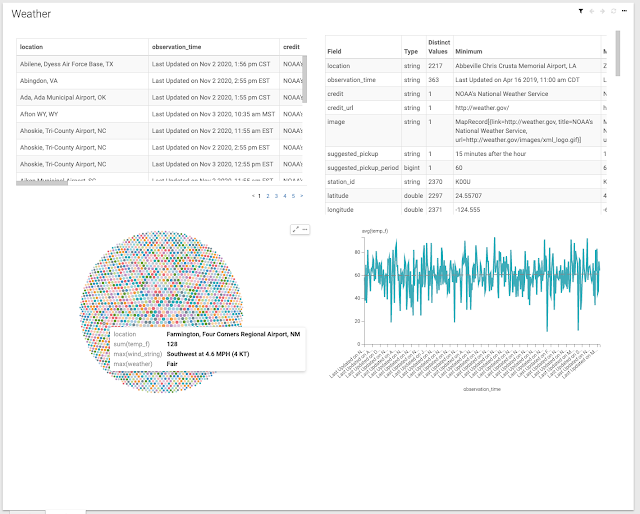Sort by the credit column header

click(x=293, y=47)
